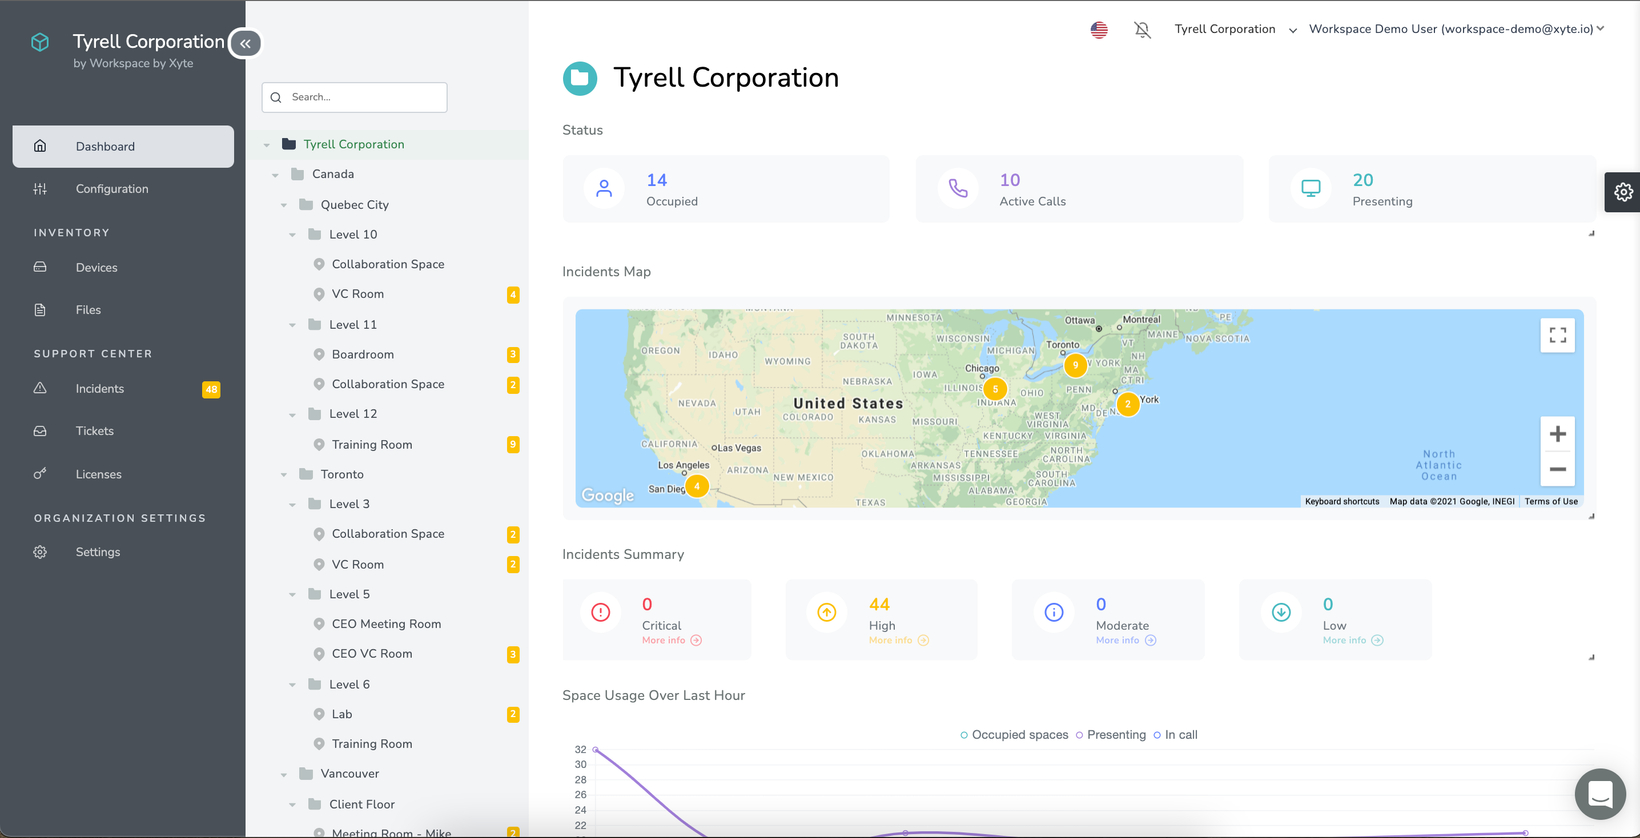The image size is (1640, 838).
Task: Select VC Room under Level 10
Action: click(x=358, y=294)
